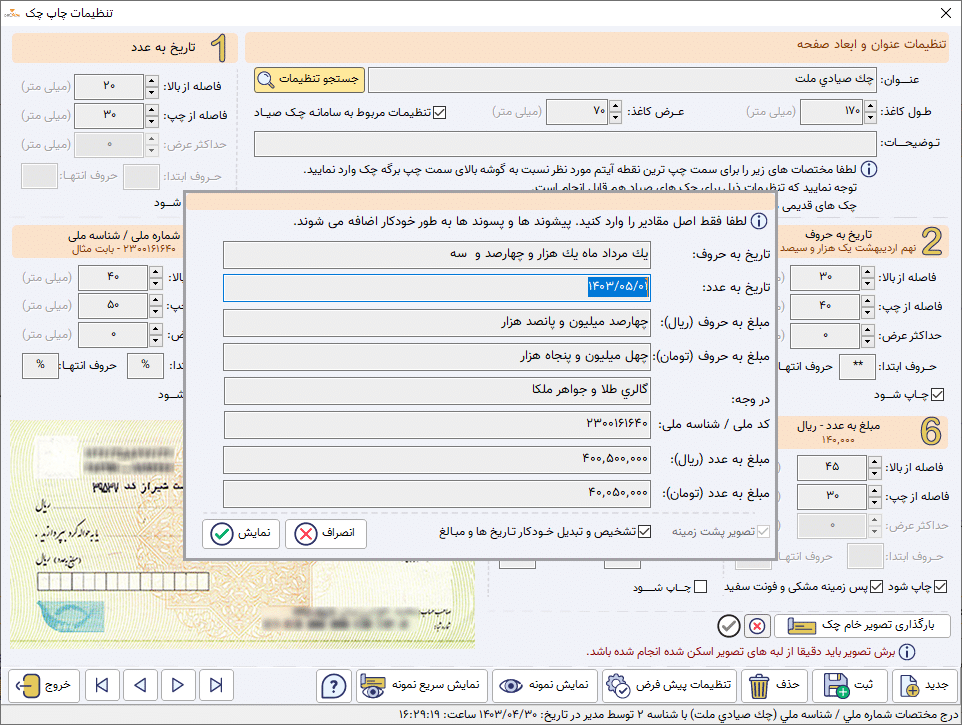Screen dimensions: 962x725
Task: Click the حذف delete button
Action: tap(774, 685)
